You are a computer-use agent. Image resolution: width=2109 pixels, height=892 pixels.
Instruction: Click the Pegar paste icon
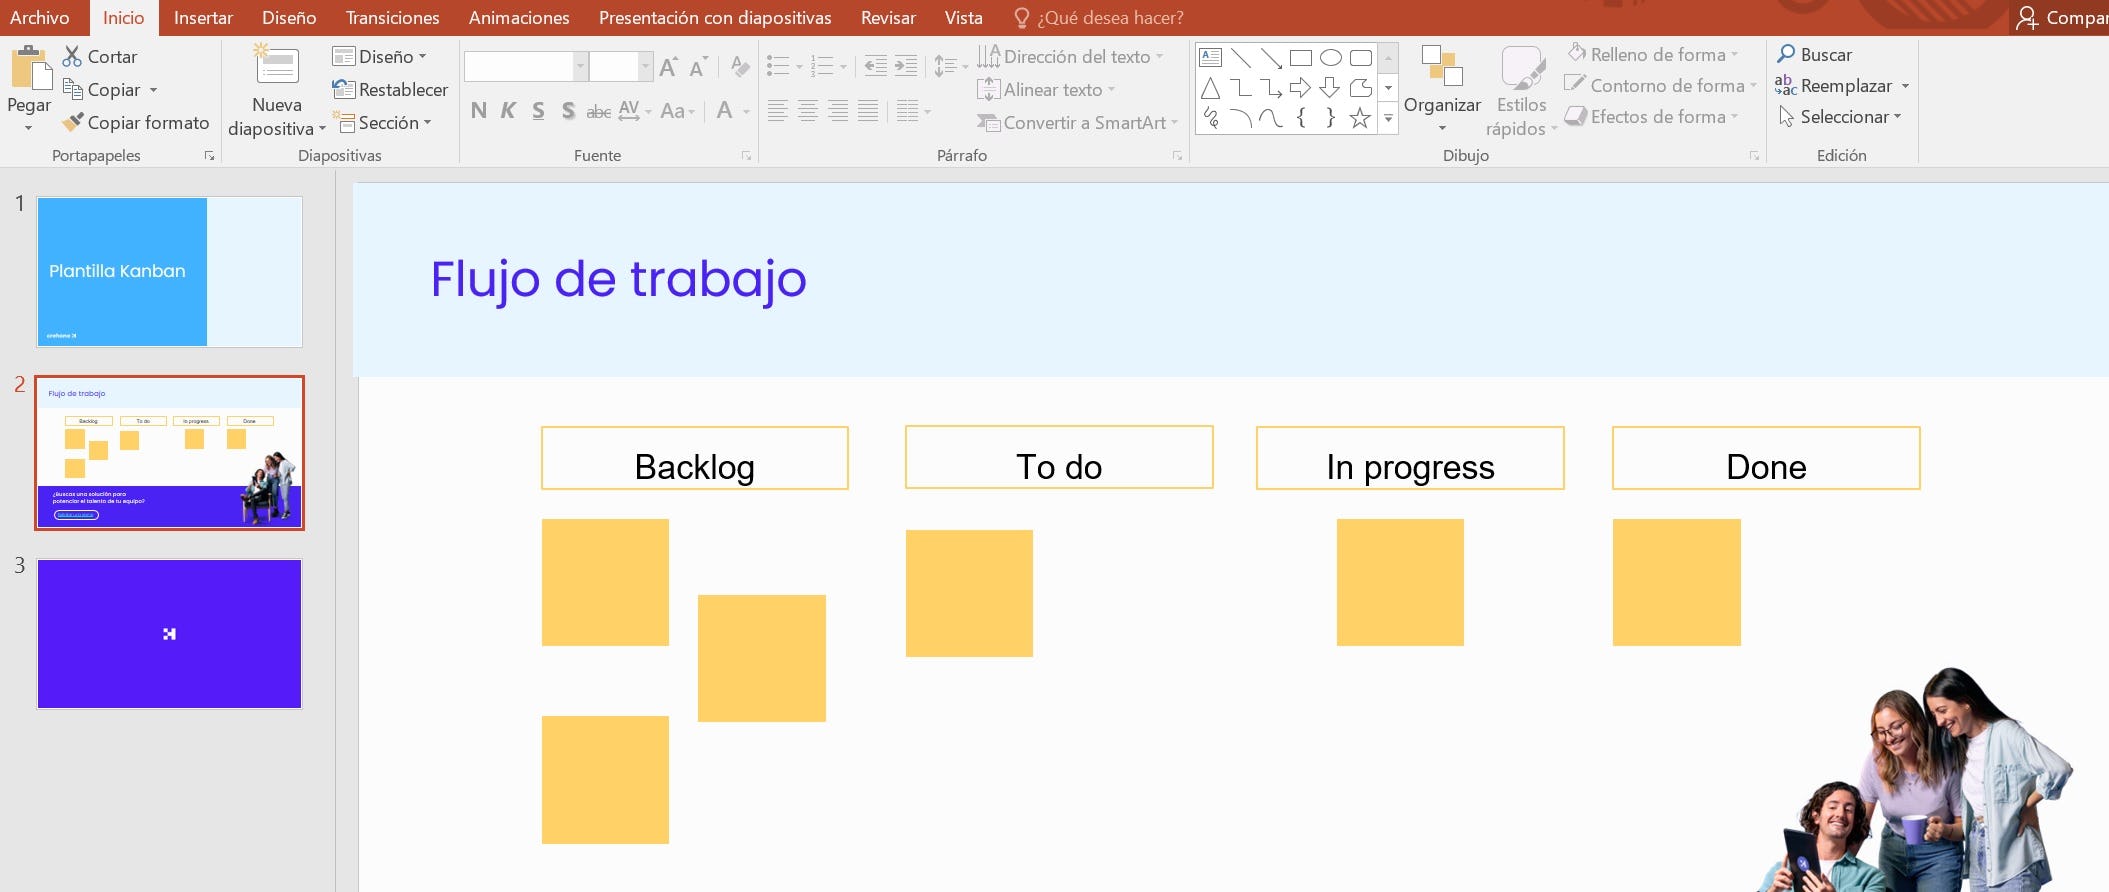(30, 68)
